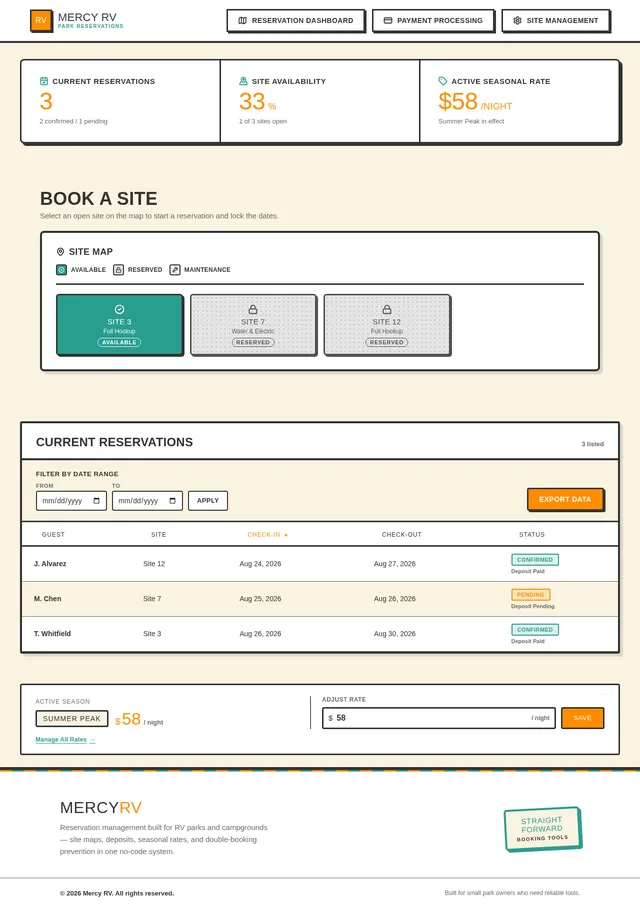Click the lock icon on Site 12 tile
Screen dimensions: 640x915
coord(387,309)
